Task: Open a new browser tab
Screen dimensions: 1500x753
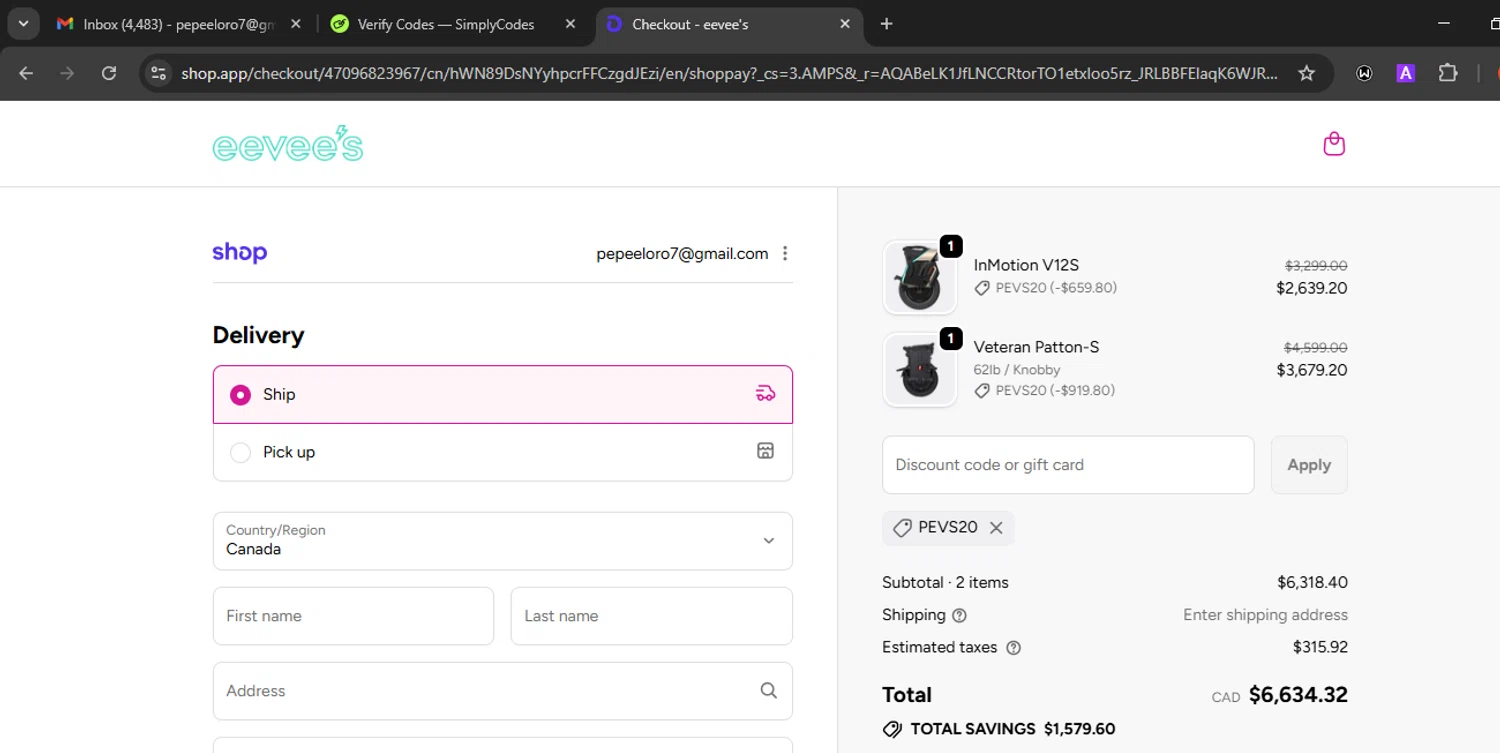Action: pos(886,24)
